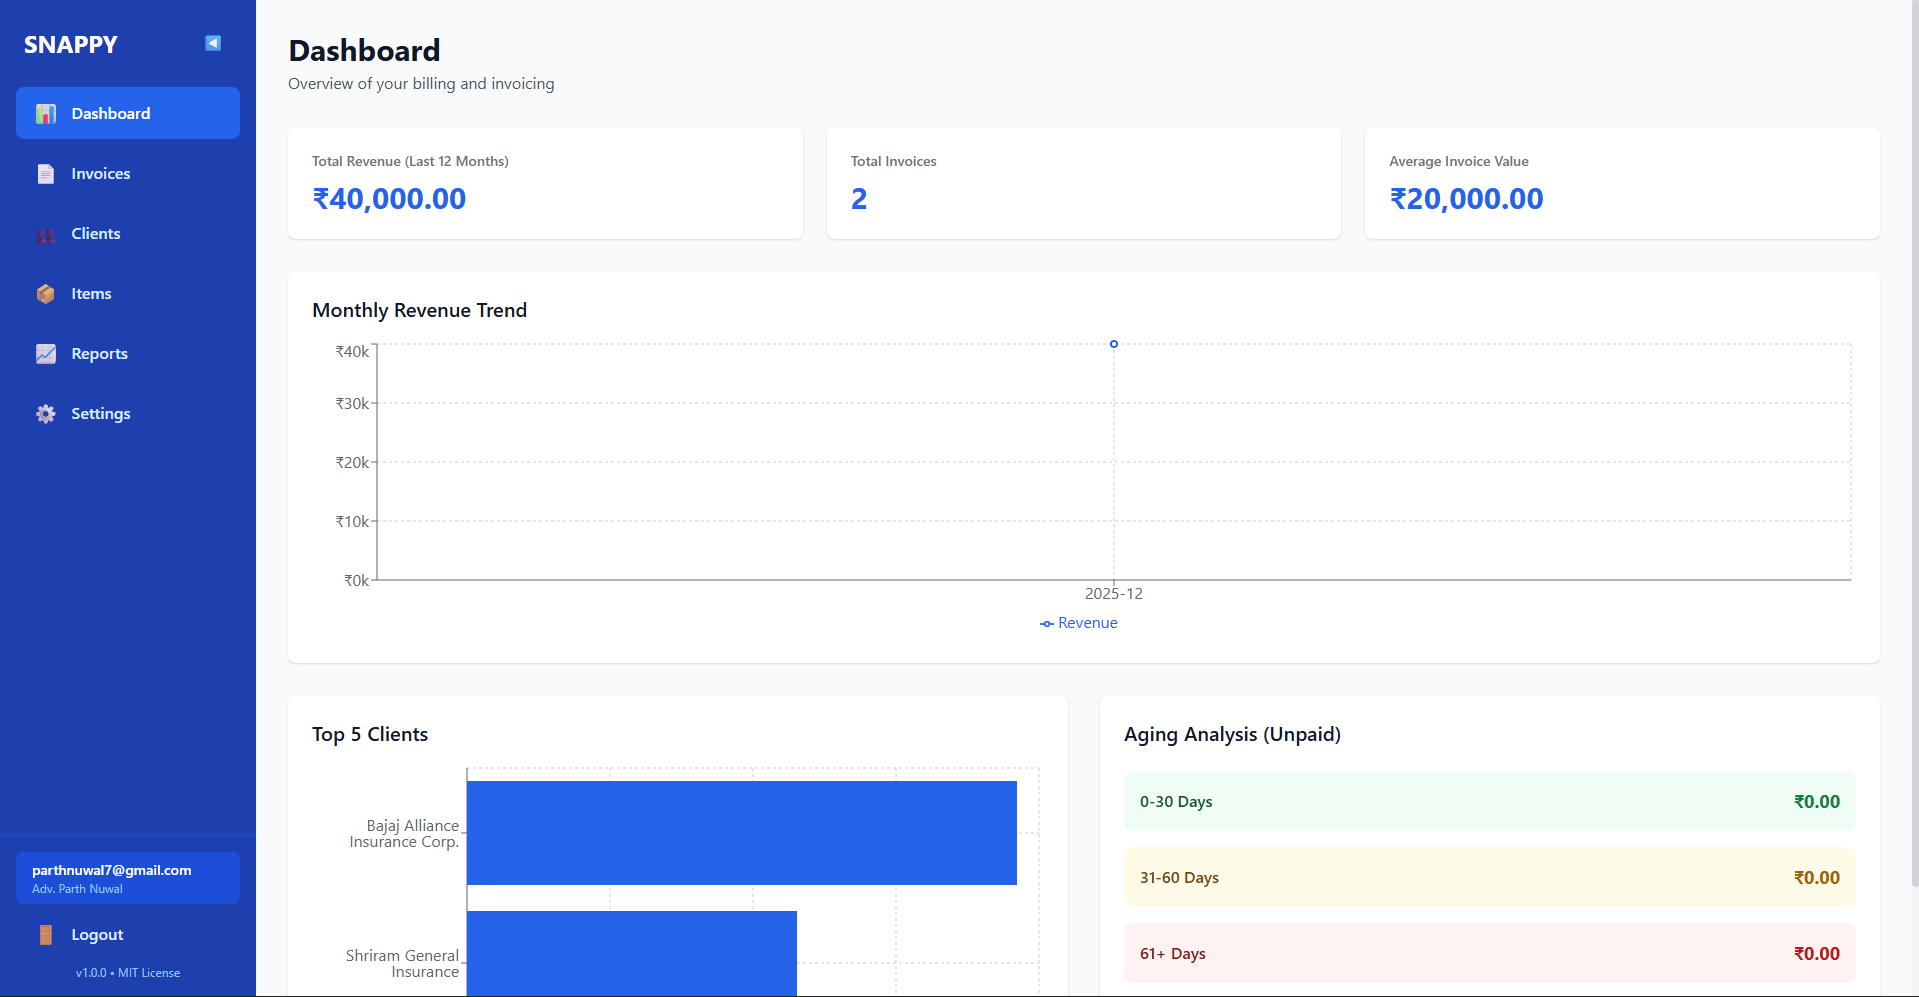
Task: Click the Bajaj Alliance Insurance Corp. bar
Action: click(741, 833)
